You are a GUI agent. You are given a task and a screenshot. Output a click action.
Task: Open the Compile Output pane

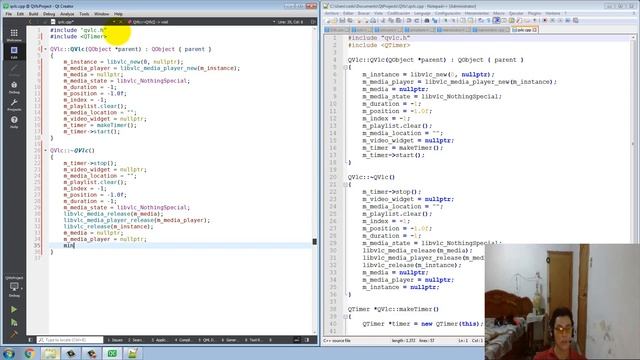pos(183,340)
